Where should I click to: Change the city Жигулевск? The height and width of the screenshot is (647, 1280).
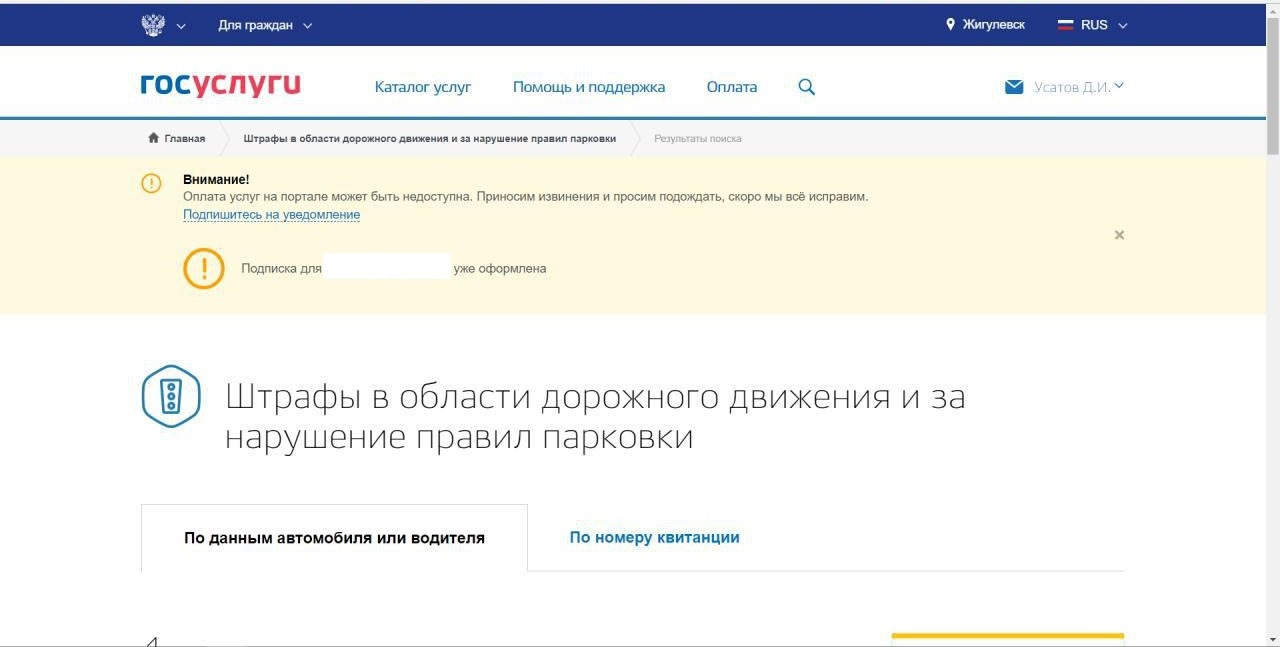[x=993, y=25]
